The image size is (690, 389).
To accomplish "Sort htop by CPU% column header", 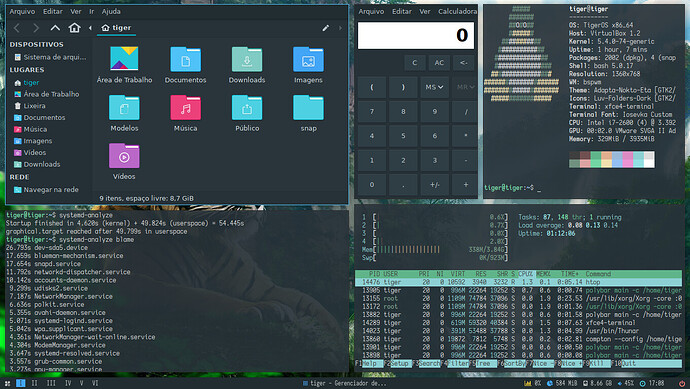I will click(525, 274).
